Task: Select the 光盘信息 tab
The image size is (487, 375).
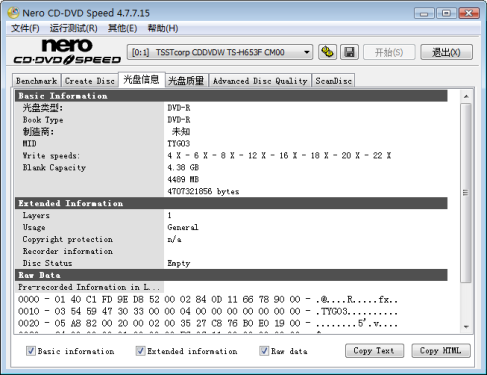Action: click(141, 80)
